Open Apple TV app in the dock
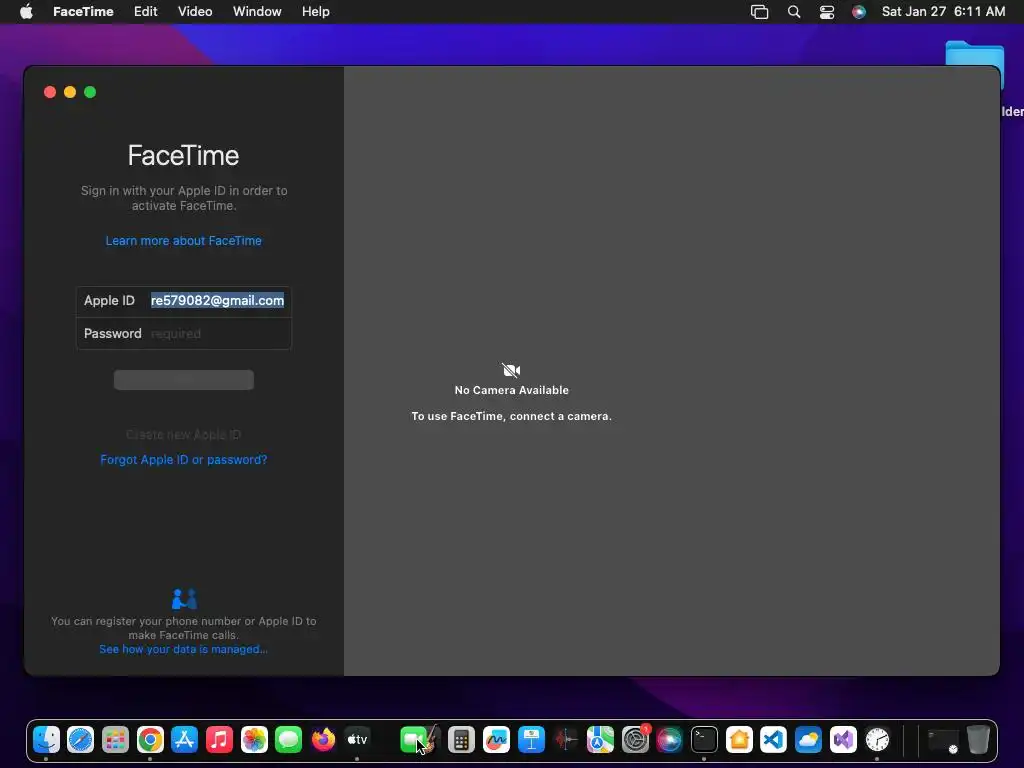1024x768 pixels. [357, 740]
